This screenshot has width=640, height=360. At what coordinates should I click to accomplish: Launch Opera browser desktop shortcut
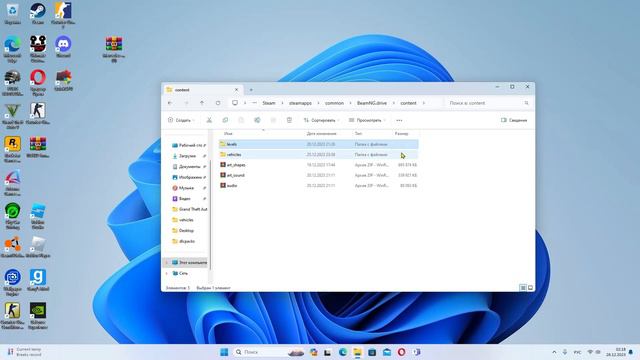pyautogui.click(x=38, y=82)
